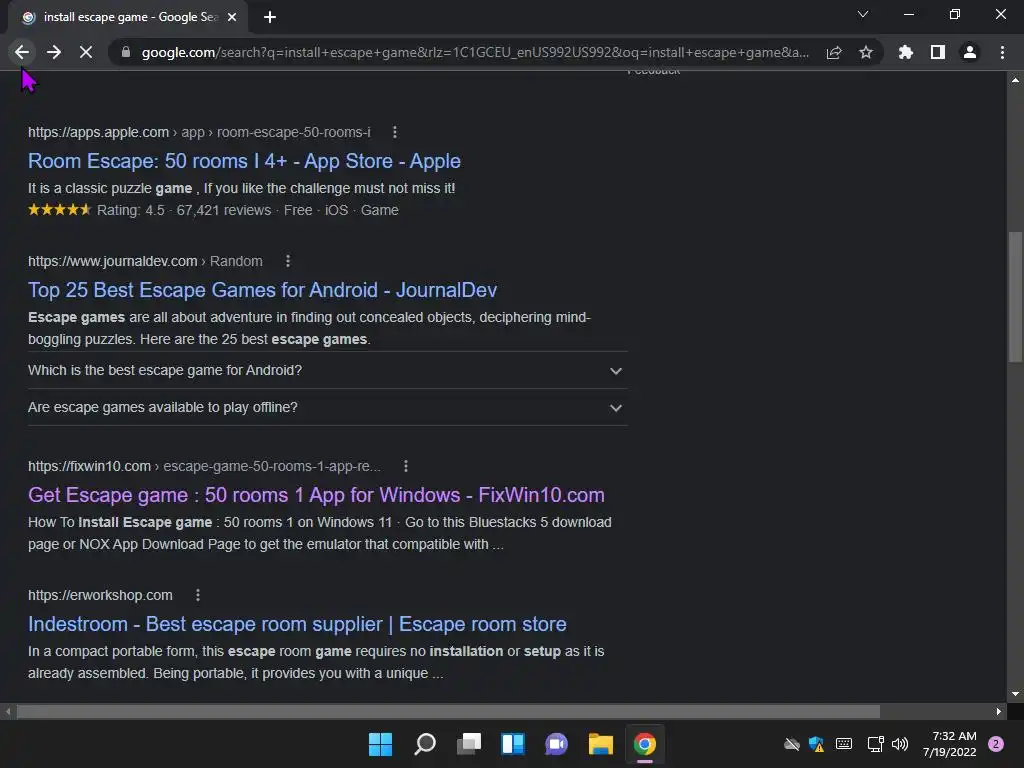Viewport: 1024px width, 768px height.
Task: Toggle the Chrome side panel icon
Action: [x=938, y=52]
